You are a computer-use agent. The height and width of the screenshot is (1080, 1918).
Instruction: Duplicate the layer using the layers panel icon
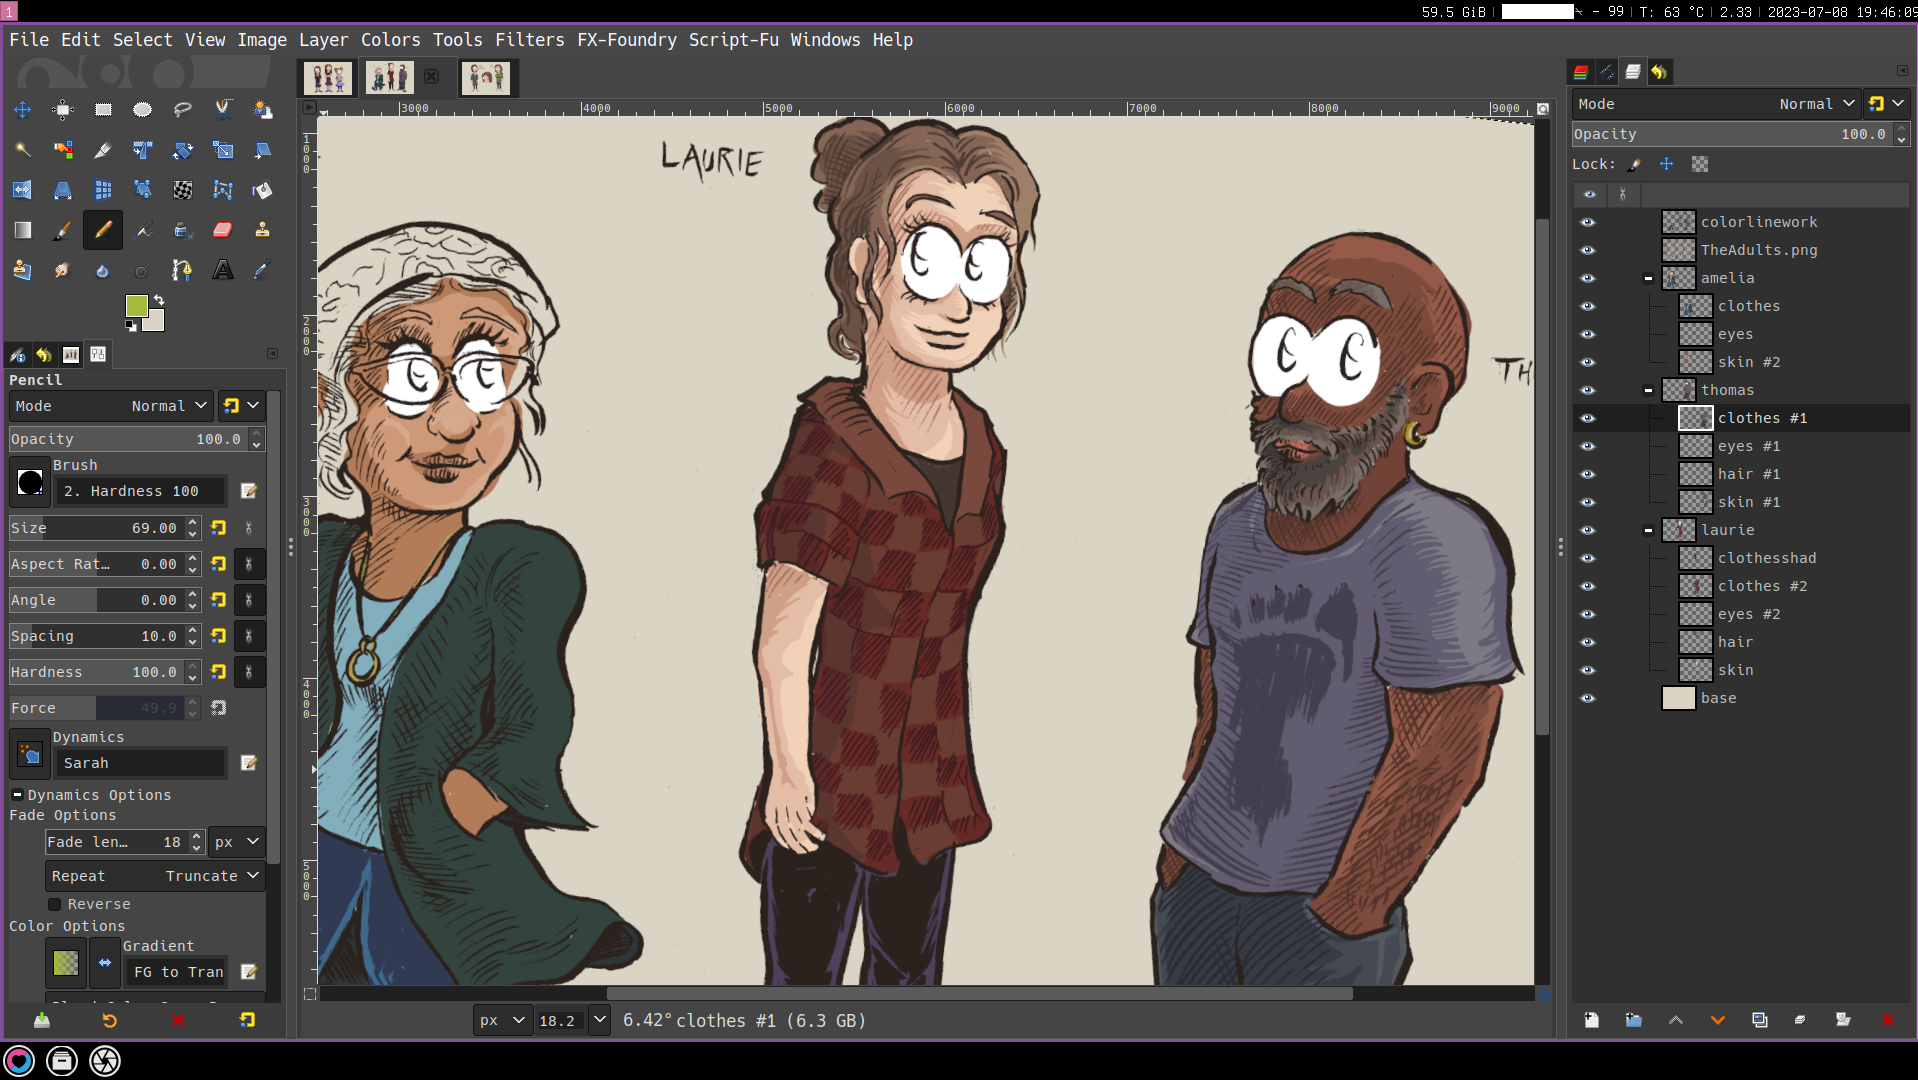pyautogui.click(x=1759, y=1020)
